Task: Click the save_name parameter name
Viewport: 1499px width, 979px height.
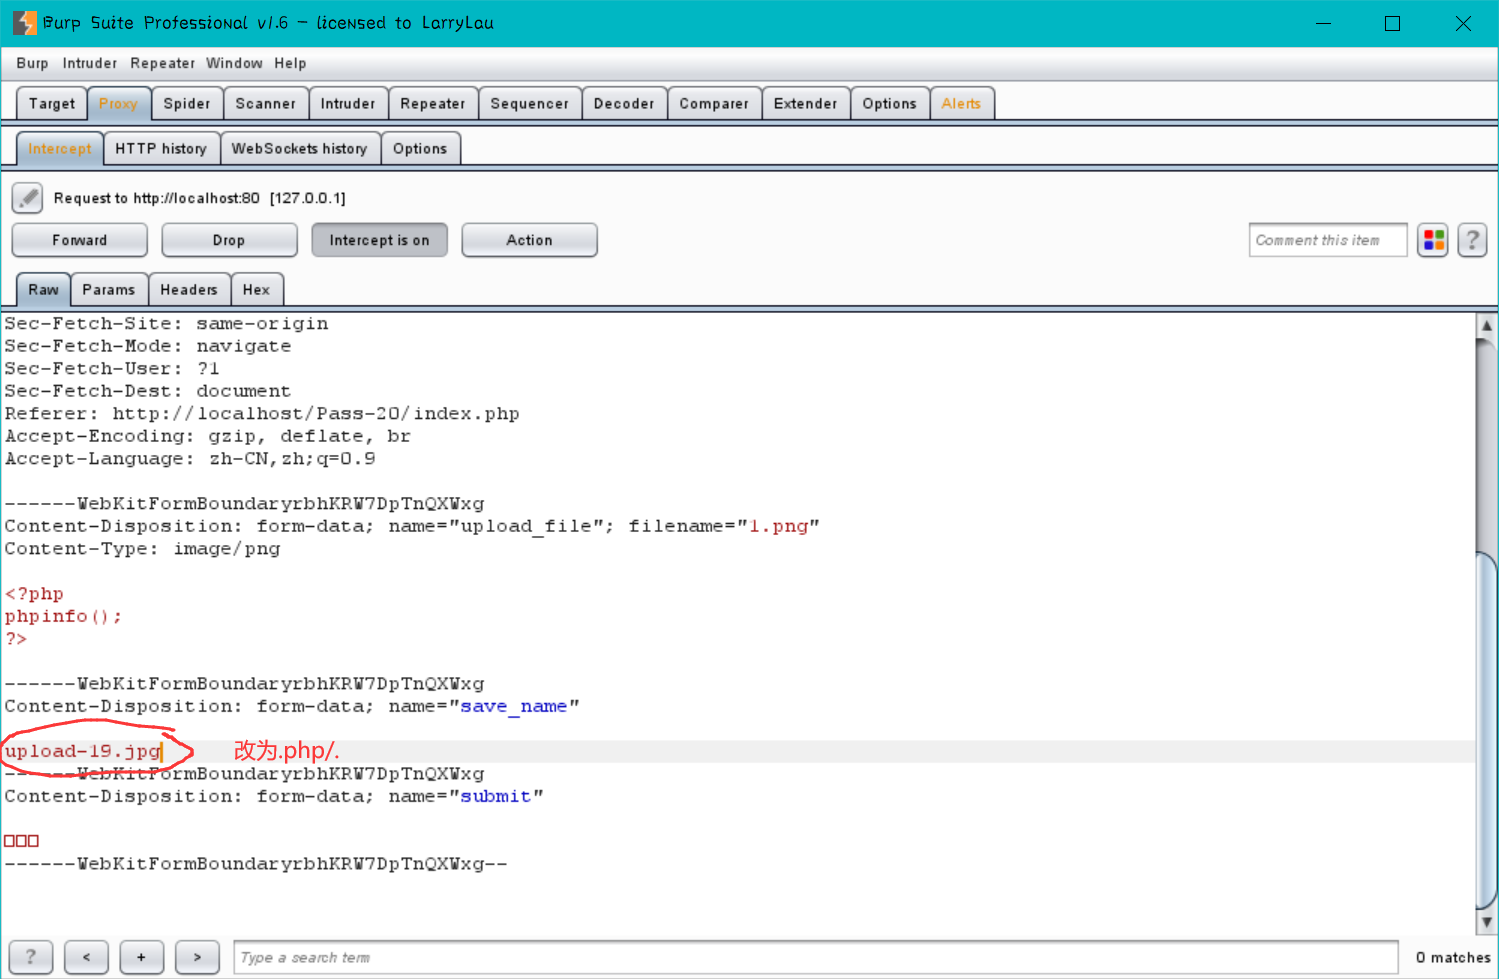Action: 513,706
